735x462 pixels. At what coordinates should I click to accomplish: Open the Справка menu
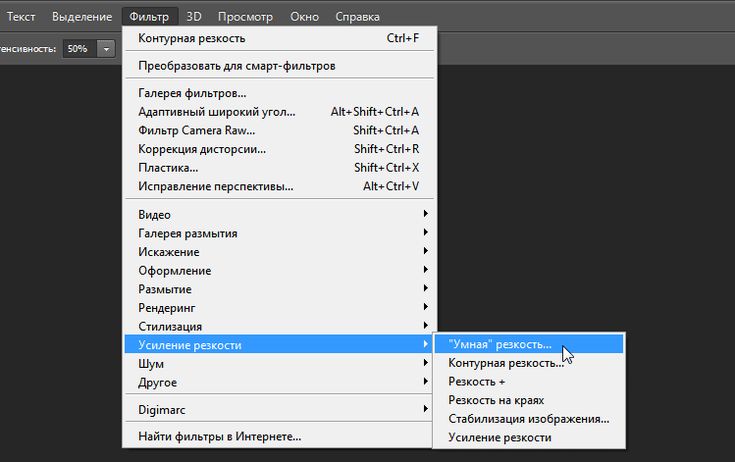pyautogui.click(x=357, y=17)
